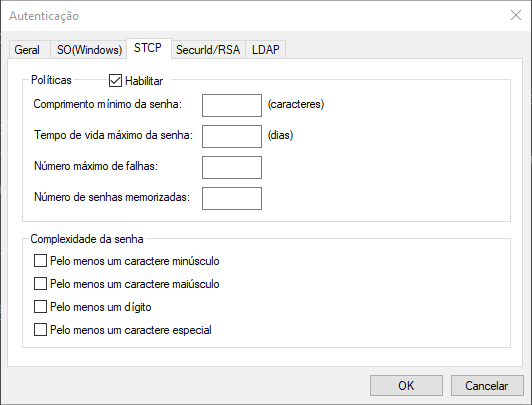Switch to the Geral tab
This screenshot has width=532, height=405.
tap(29, 50)
